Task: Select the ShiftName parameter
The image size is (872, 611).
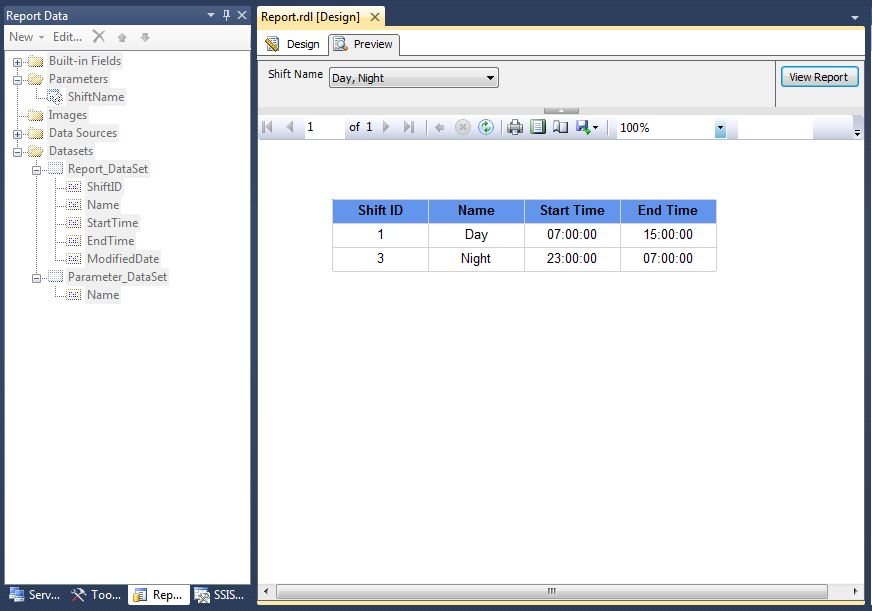Action: pos(96,97)
